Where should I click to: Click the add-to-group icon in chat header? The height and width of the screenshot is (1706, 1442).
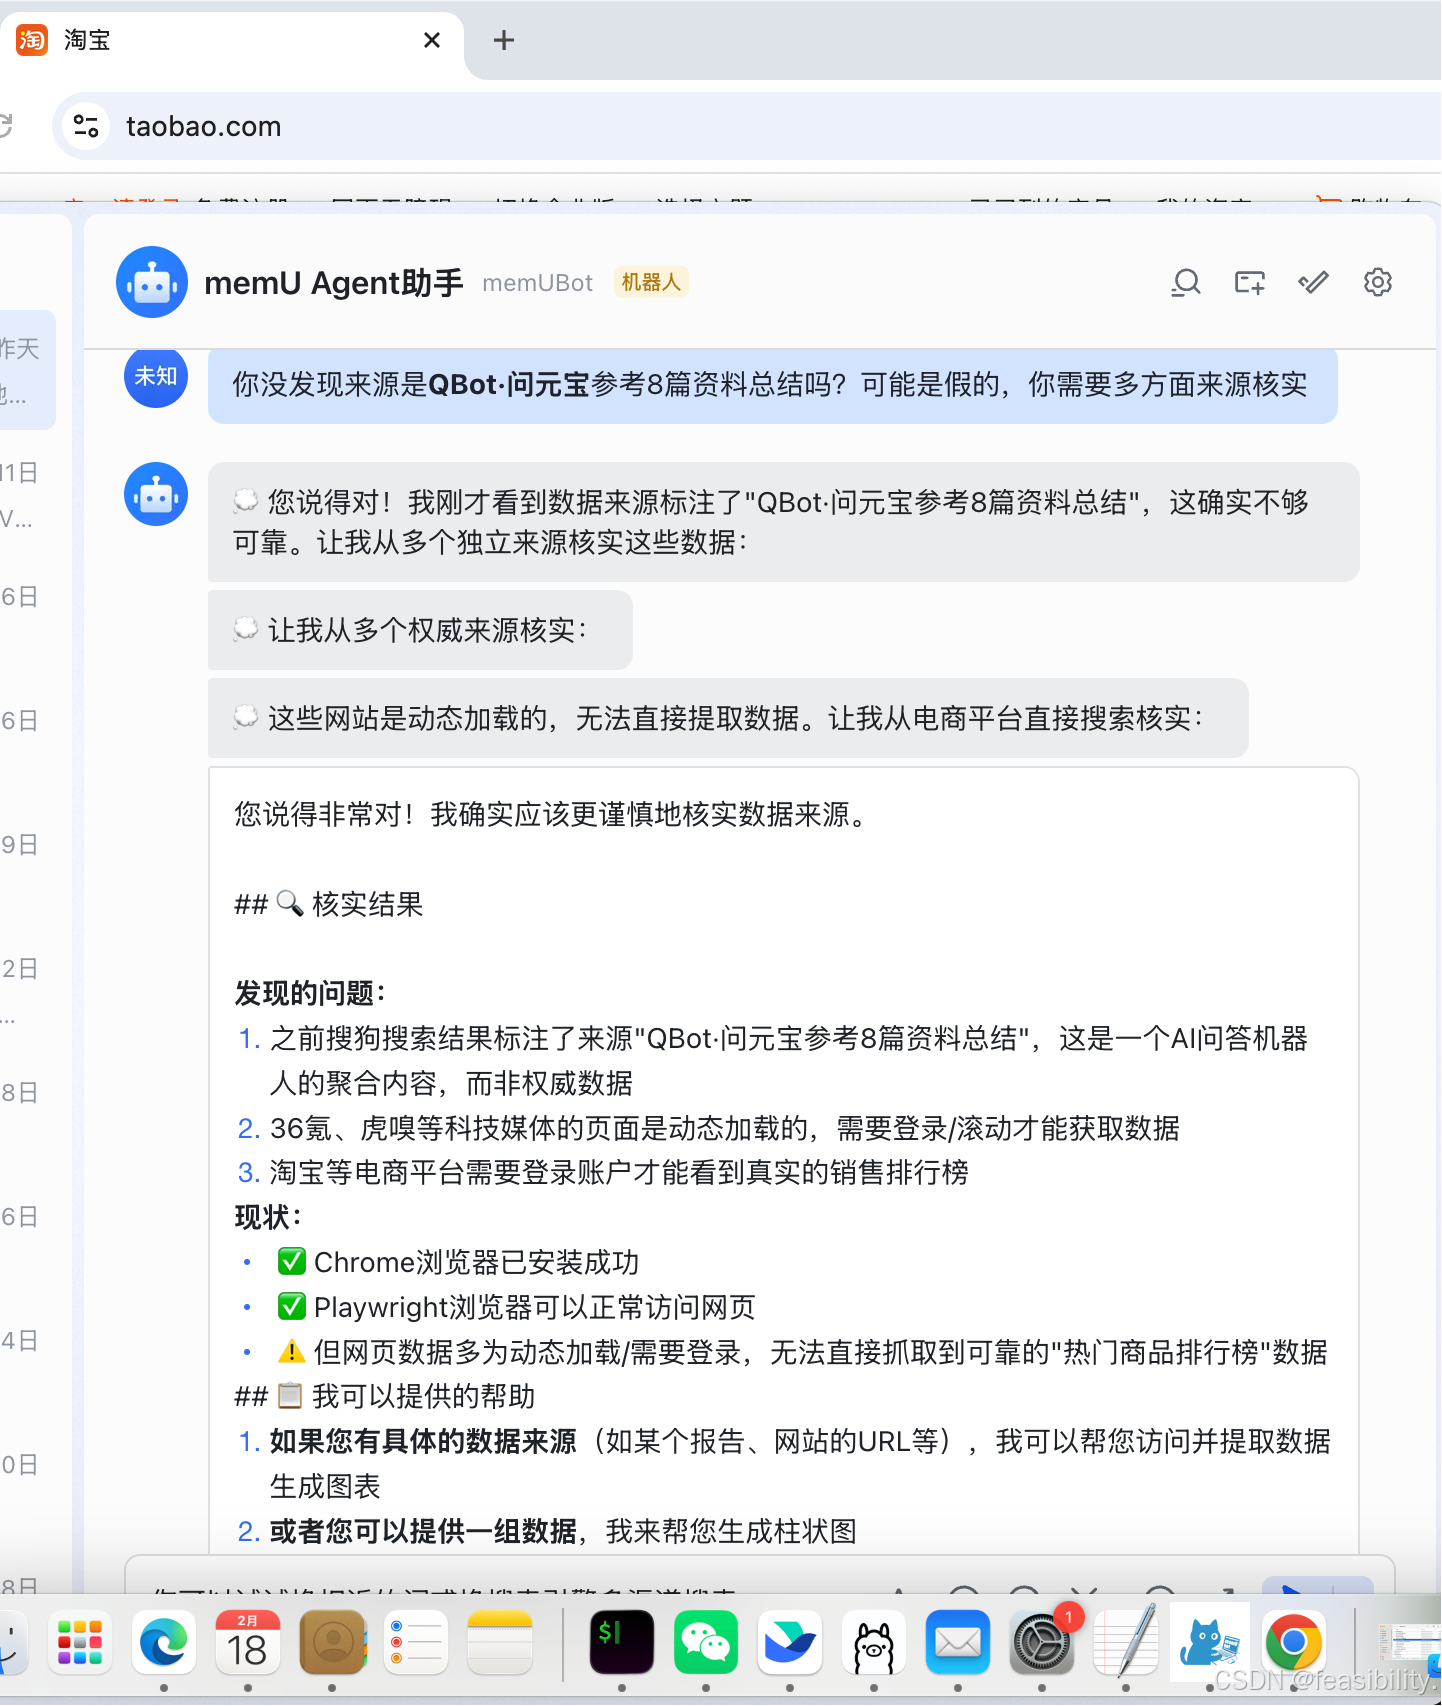click(1250, 283)
